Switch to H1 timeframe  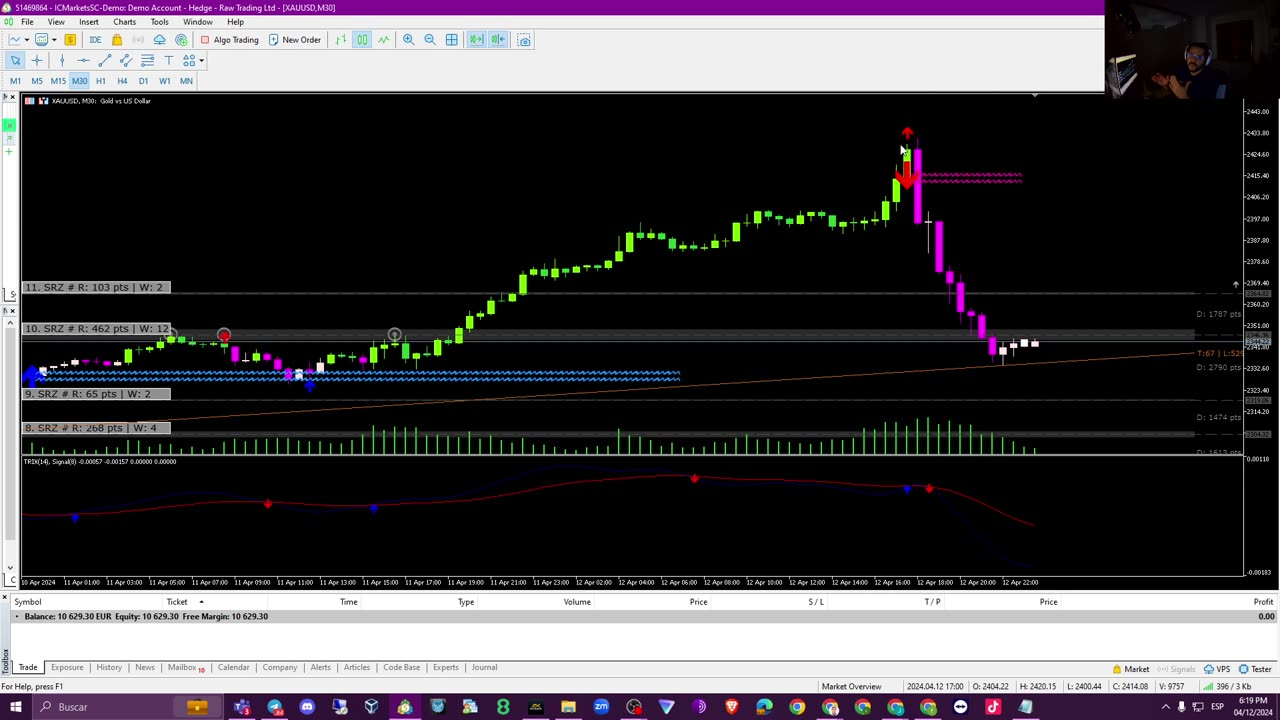pos(101,81)
